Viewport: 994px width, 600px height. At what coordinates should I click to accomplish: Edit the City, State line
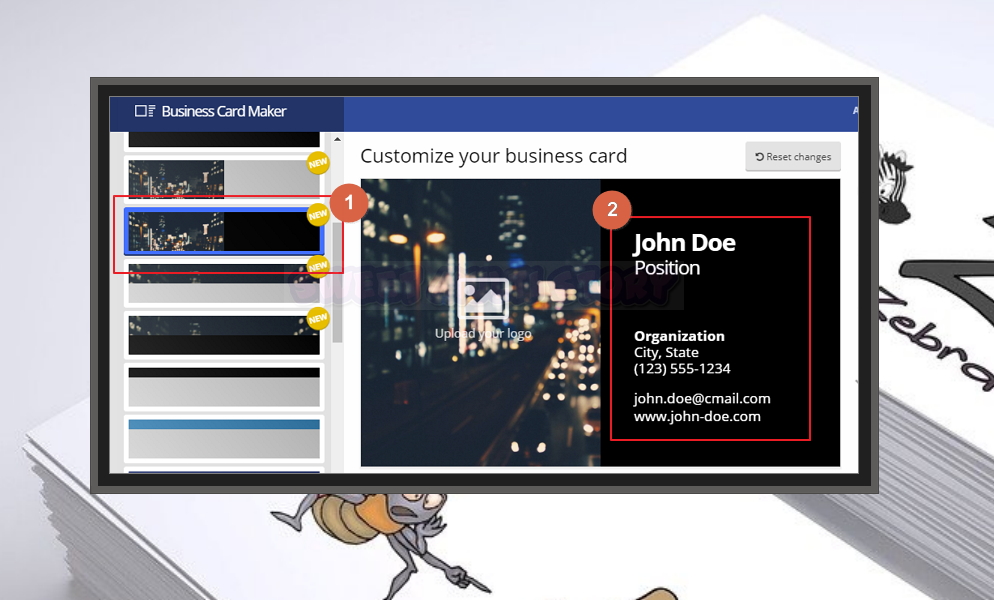point(666,353)
